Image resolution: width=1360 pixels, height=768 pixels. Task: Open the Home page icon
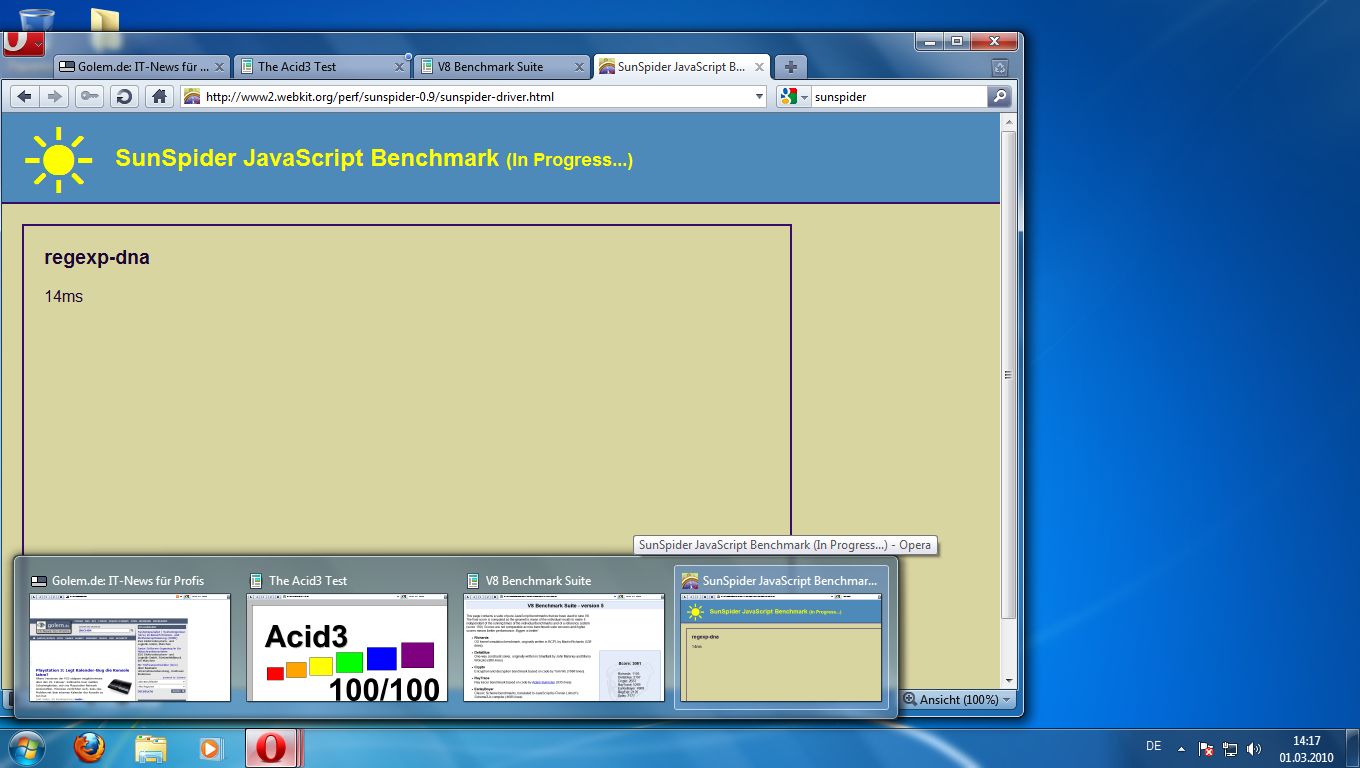click(158, 96)
